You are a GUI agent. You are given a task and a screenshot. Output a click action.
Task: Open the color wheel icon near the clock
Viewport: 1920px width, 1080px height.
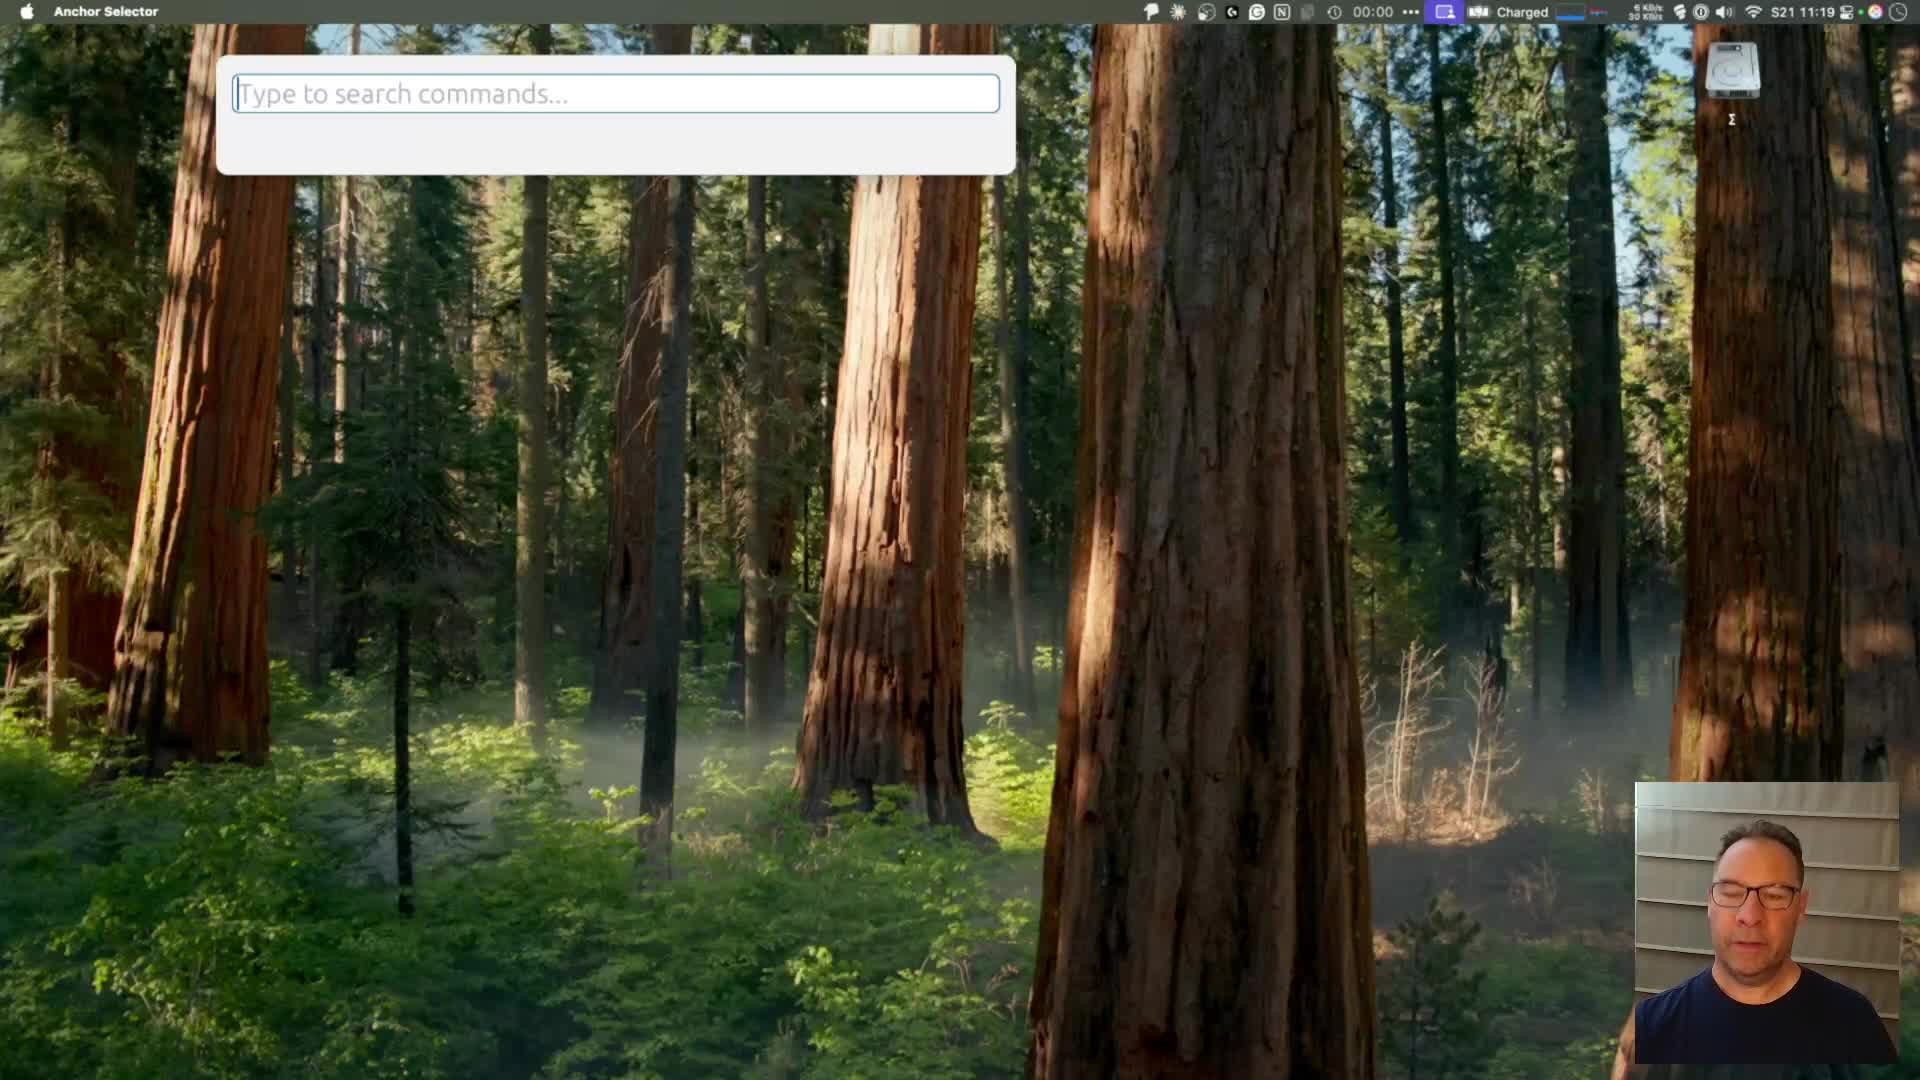1875,11
